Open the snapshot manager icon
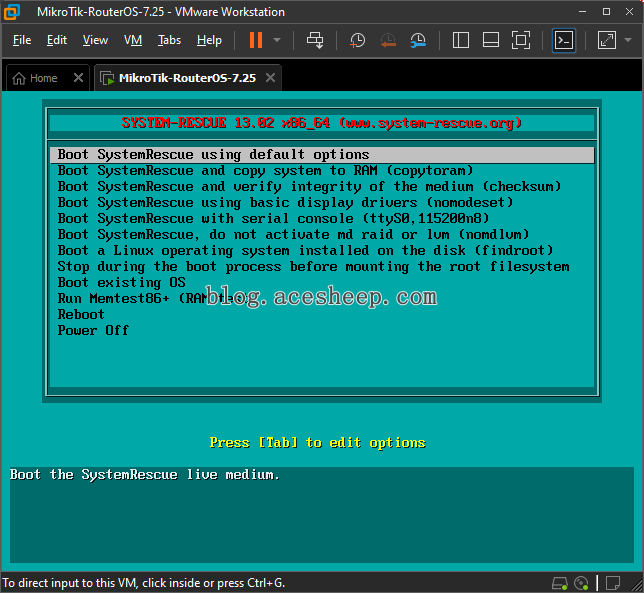The image size is (644, 593). tap(418, 40)
